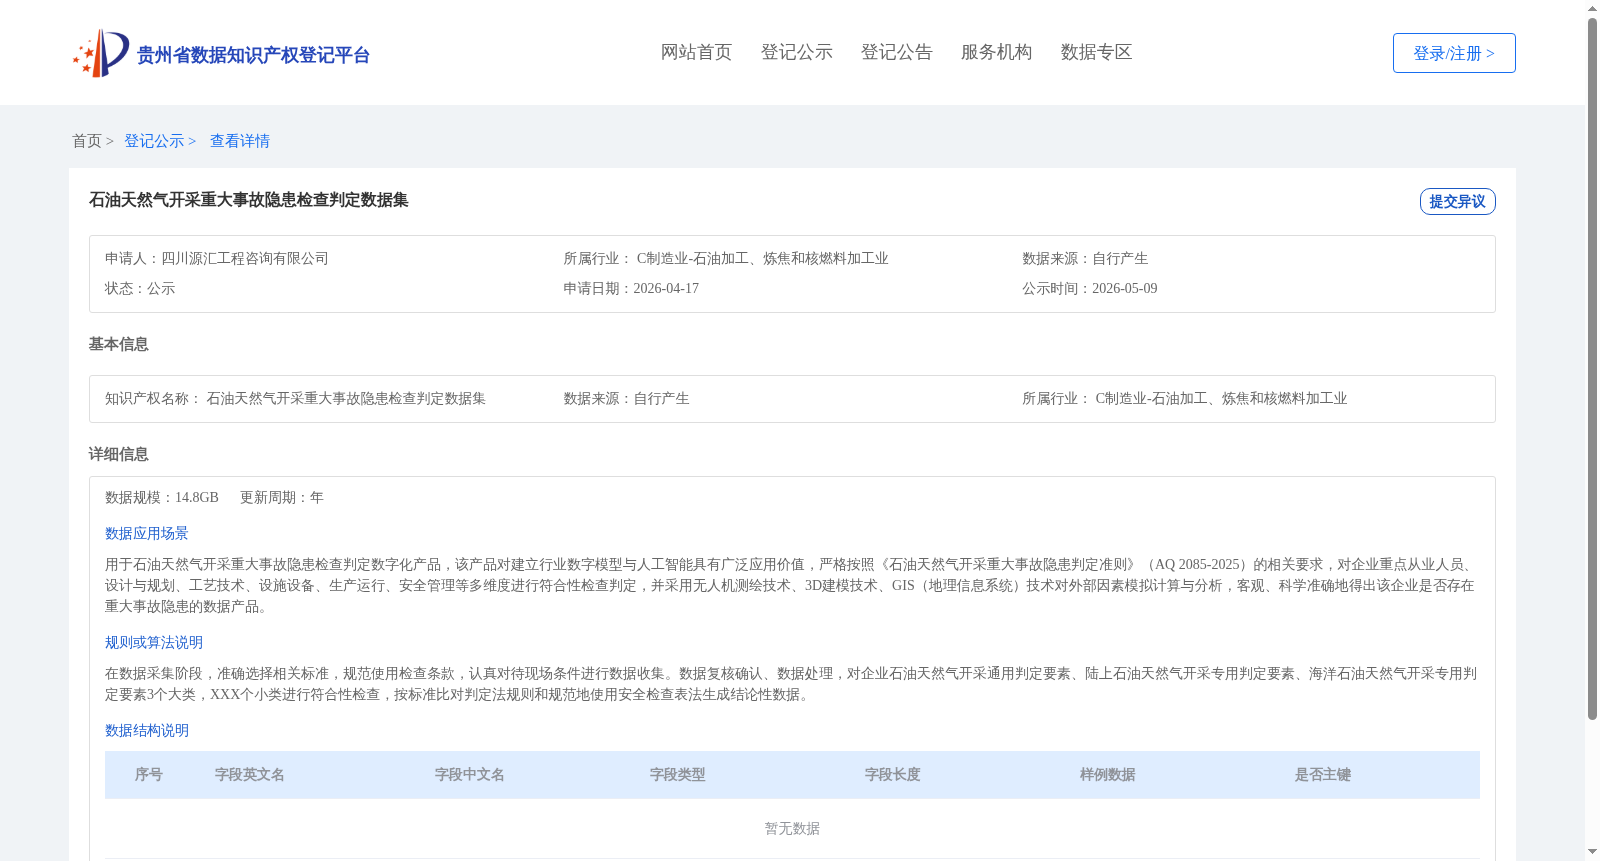The image size is (1600, 861).
Task: Click applicant text 四川源汇工程咨询有限公司
Action: pyautogui.click(x=245, y=259)
